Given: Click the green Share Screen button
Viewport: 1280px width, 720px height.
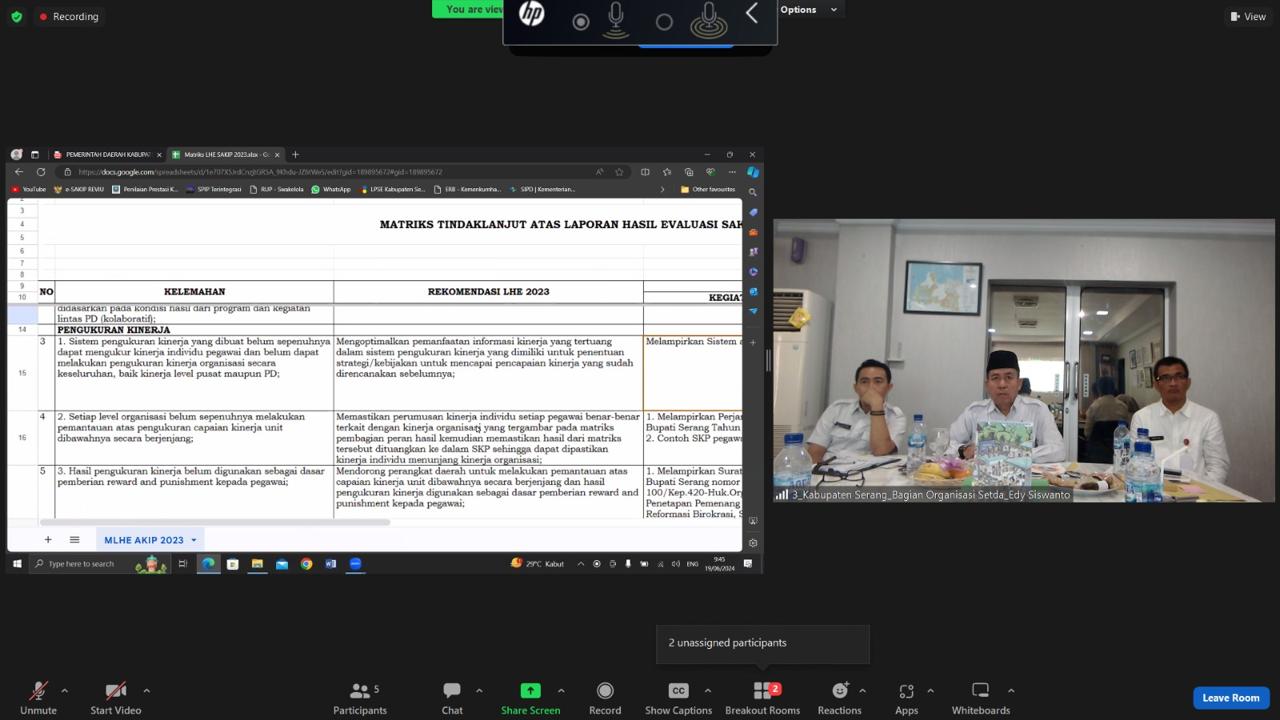Looking at the screenshot, I should click(x=530, y=697).
